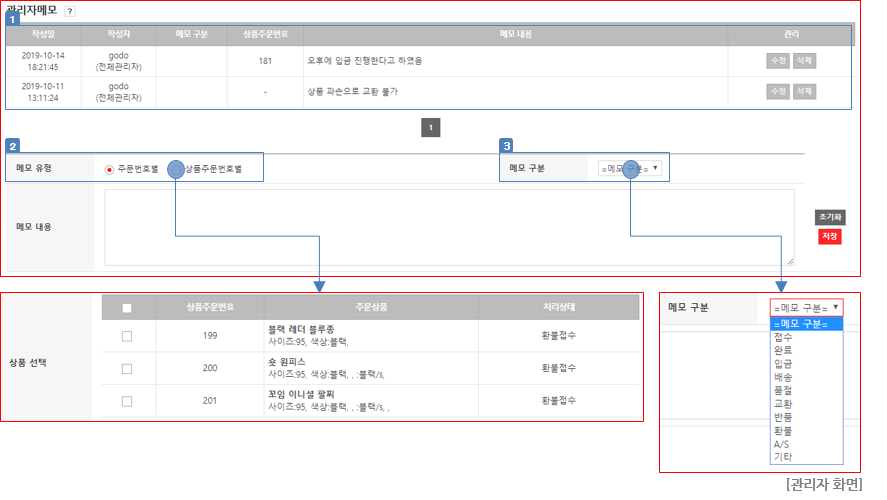
Task: Save the memo with the red 저장 button
Action: pos(830,236)
